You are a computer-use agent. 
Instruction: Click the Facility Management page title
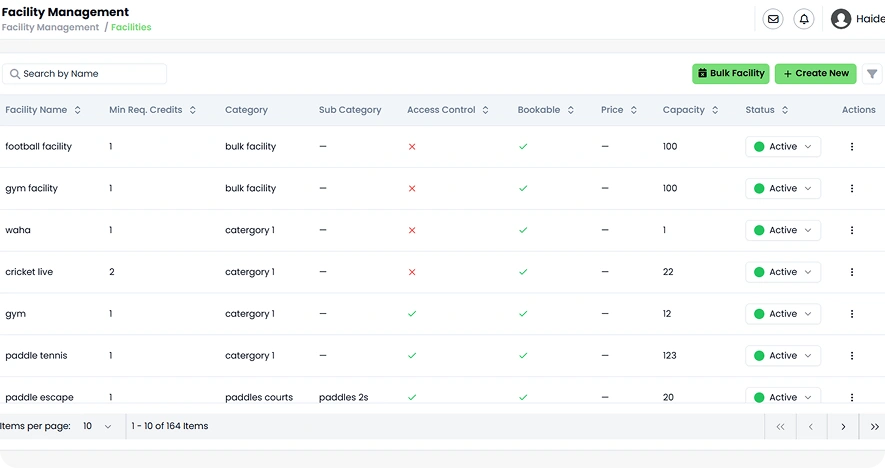(x=65, y=12)
